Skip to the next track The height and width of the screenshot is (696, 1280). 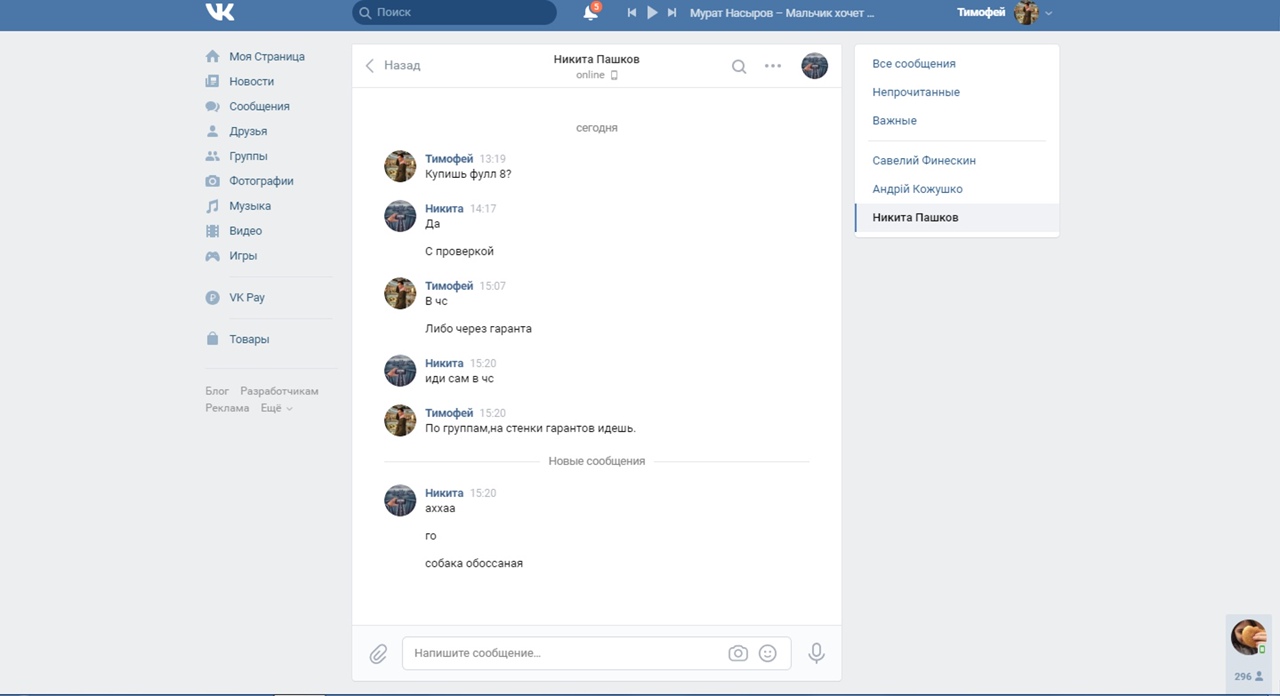point(672,13)
